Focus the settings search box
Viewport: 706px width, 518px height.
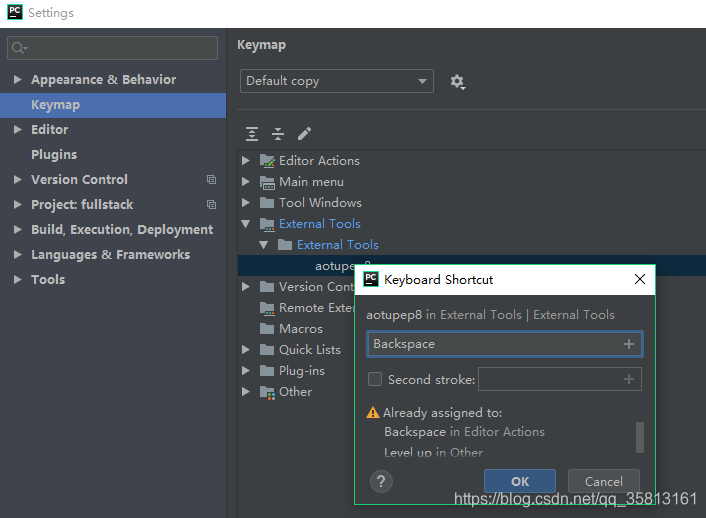[113, 48]
